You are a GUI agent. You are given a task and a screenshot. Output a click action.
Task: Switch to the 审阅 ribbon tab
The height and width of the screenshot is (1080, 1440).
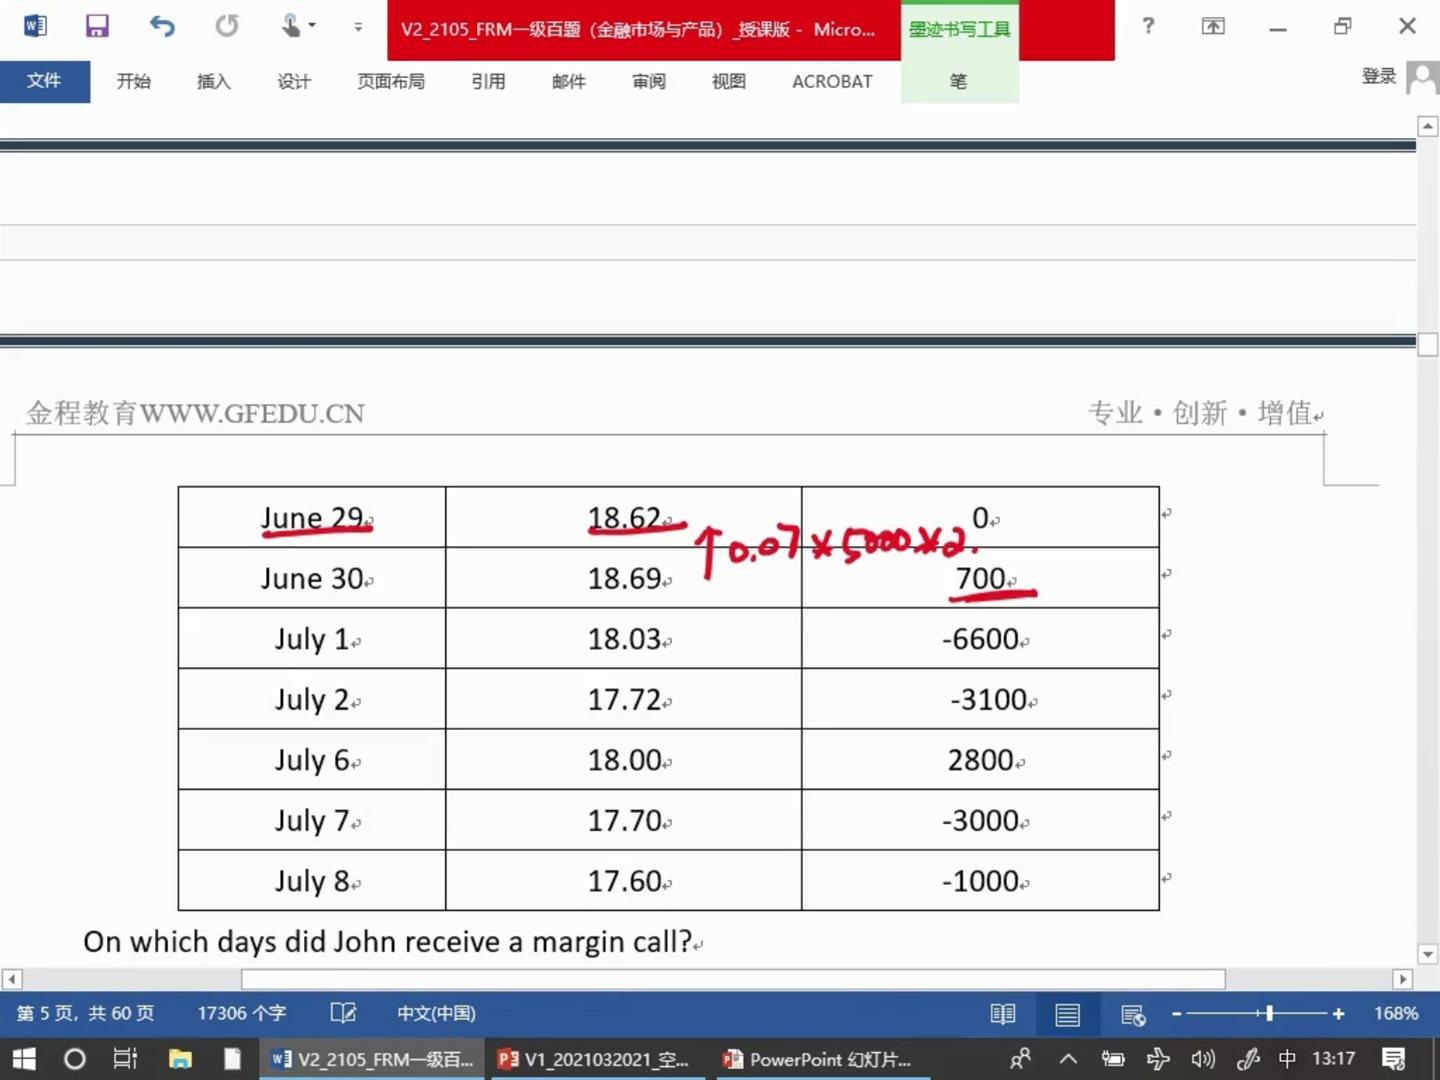coord(649,81)
